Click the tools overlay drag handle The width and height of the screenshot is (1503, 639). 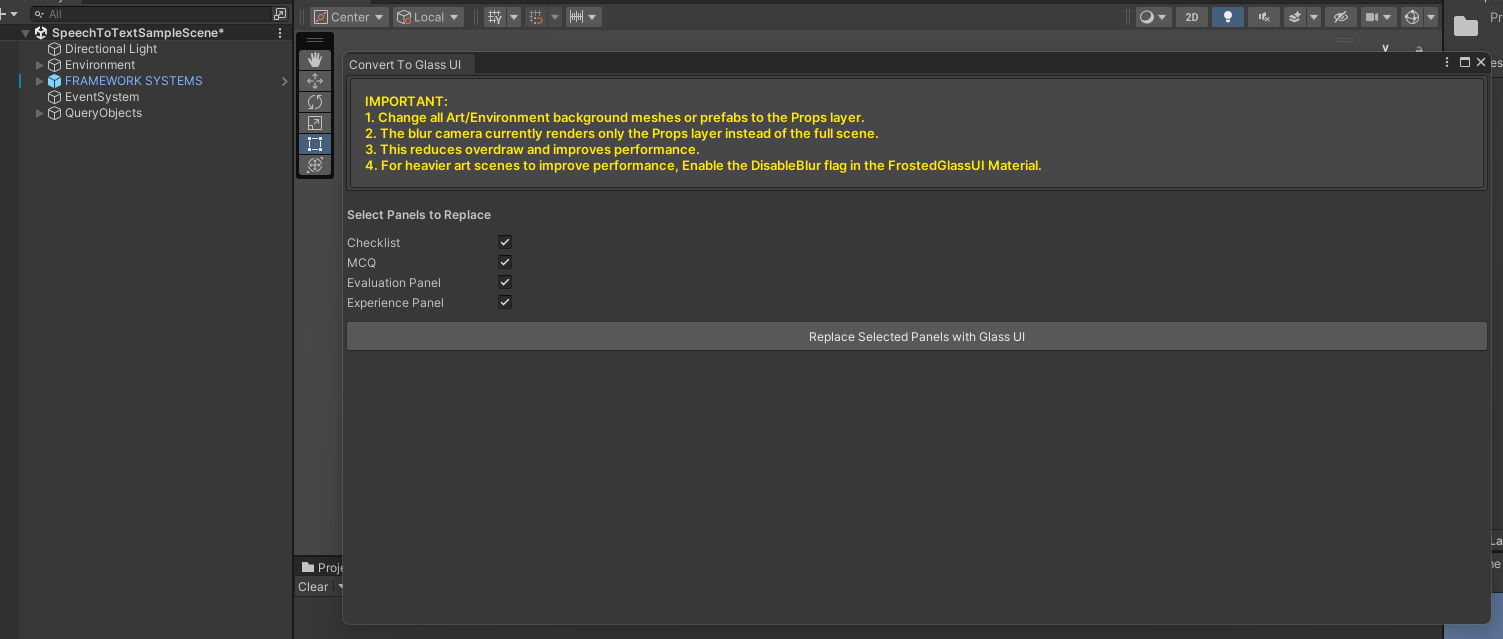click(315, 40)
